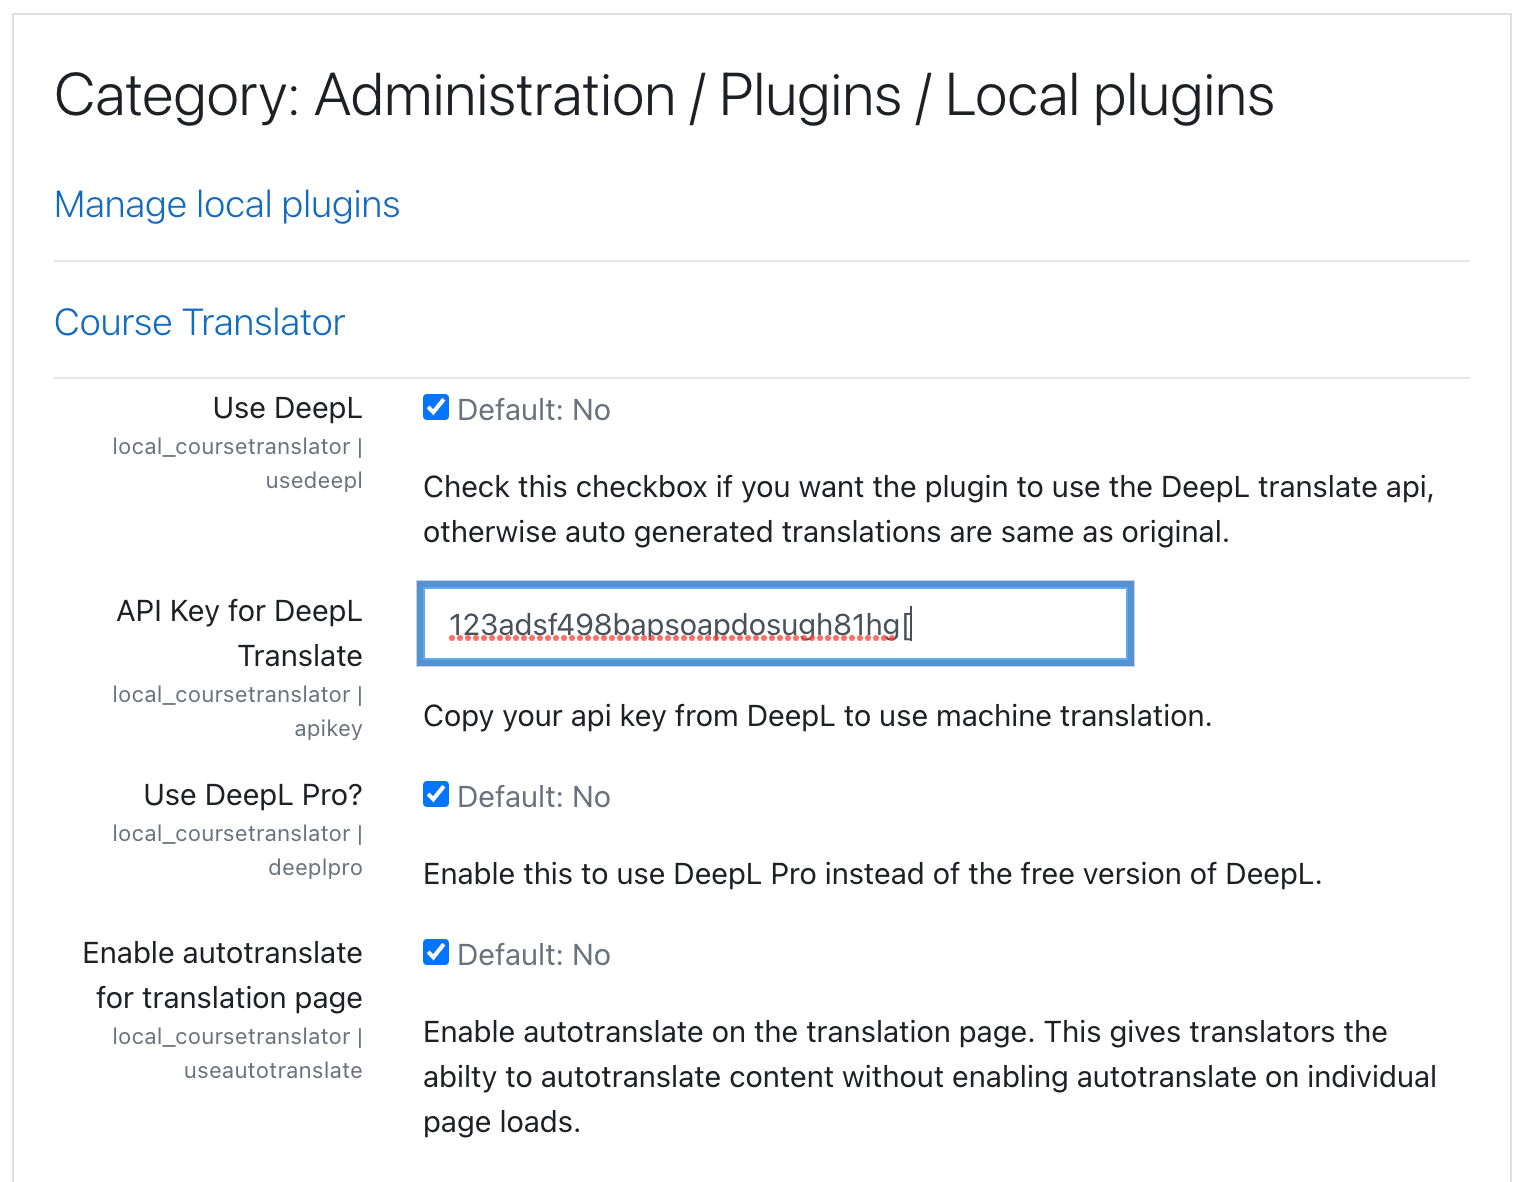Click the 'Use DeepL Pro?' setting label
Viewport: 1528px width, 1182px height.
coord(253,795)
